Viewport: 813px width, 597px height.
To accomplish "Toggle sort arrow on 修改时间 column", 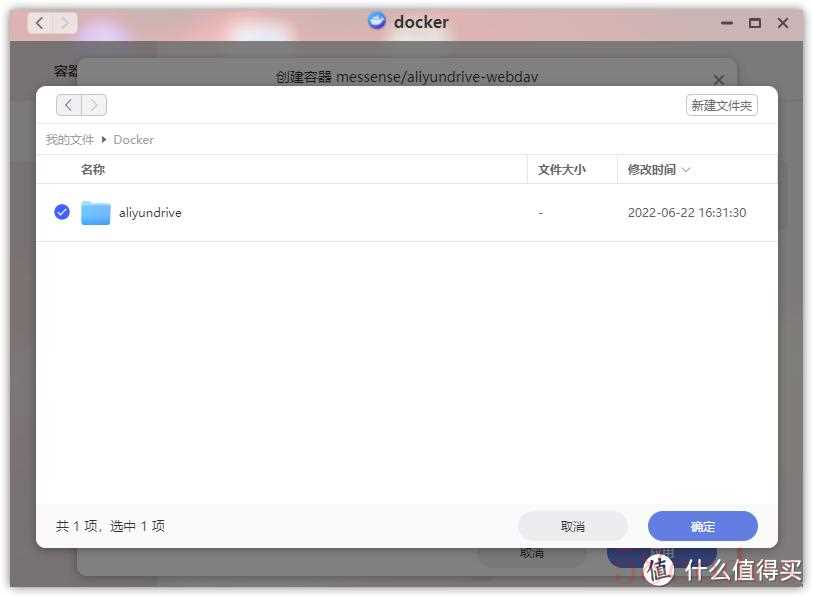I will [686, 170].
